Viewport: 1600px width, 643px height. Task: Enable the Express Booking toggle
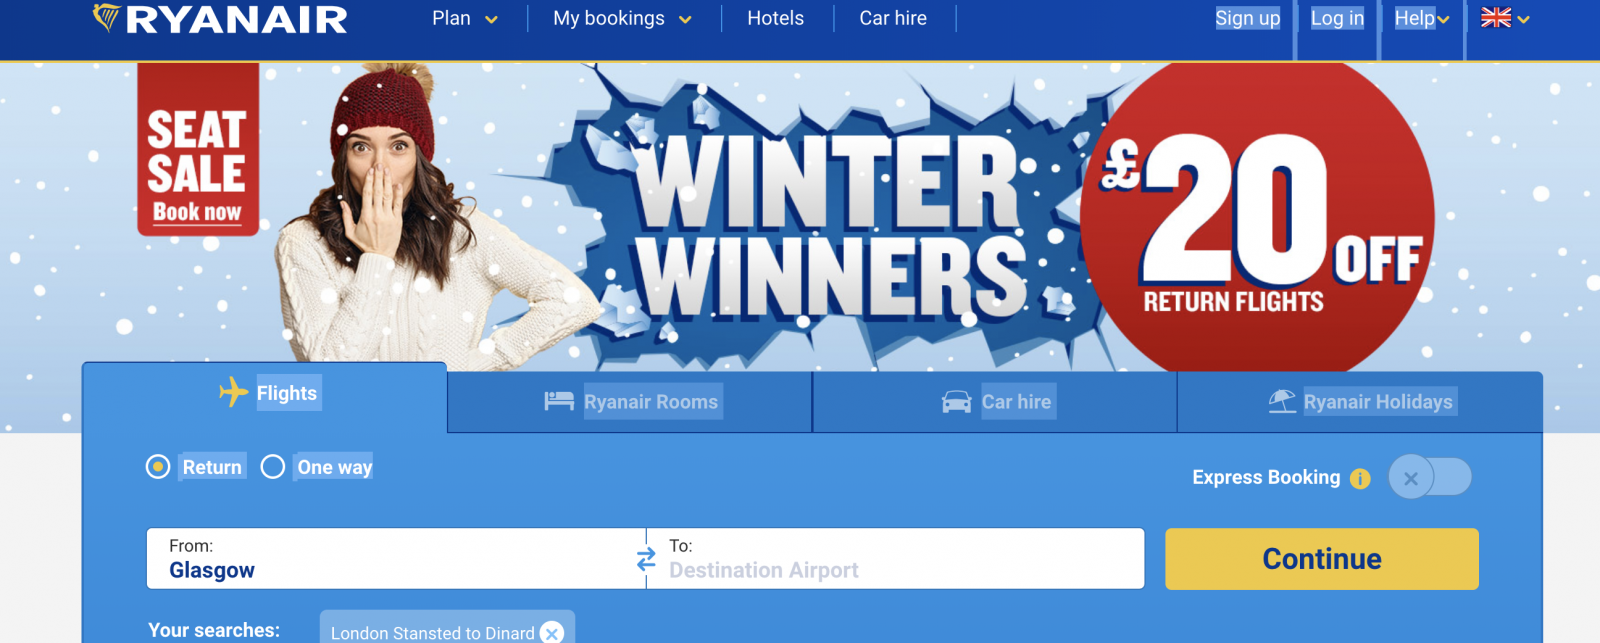pos(1430,477)
